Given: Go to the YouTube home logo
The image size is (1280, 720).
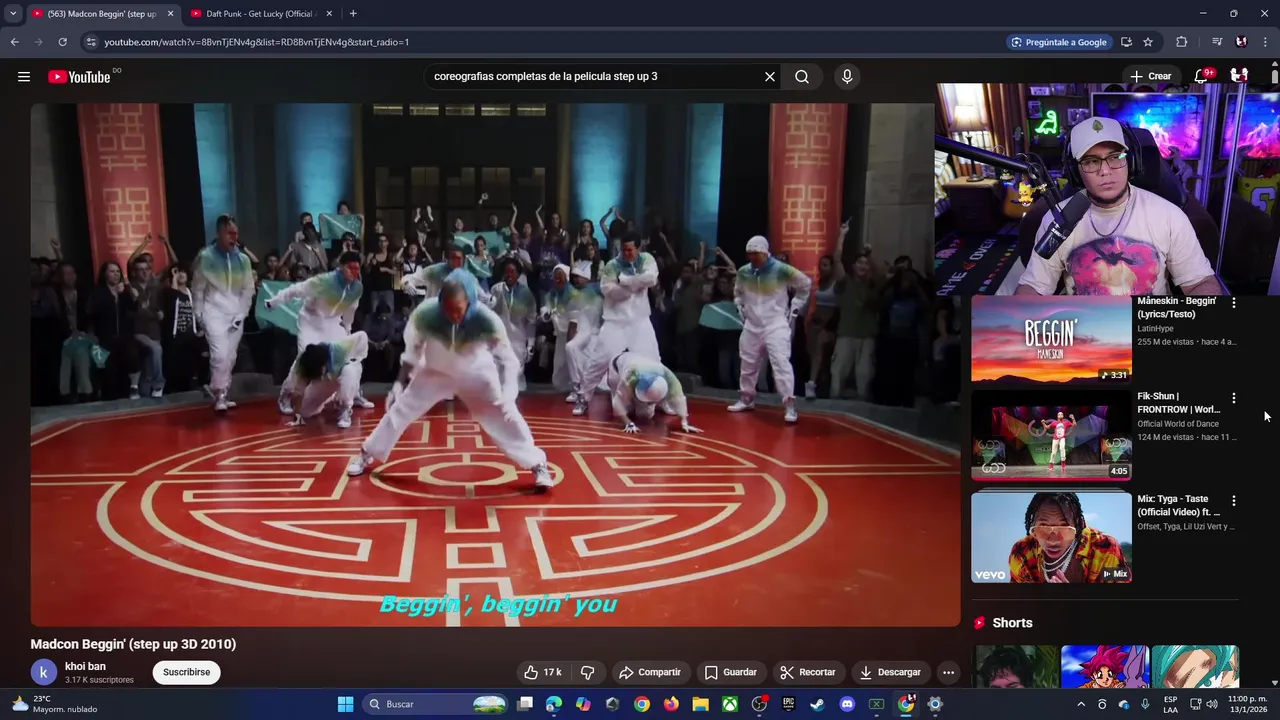Looking at the screenshot, I should point(79,77).
